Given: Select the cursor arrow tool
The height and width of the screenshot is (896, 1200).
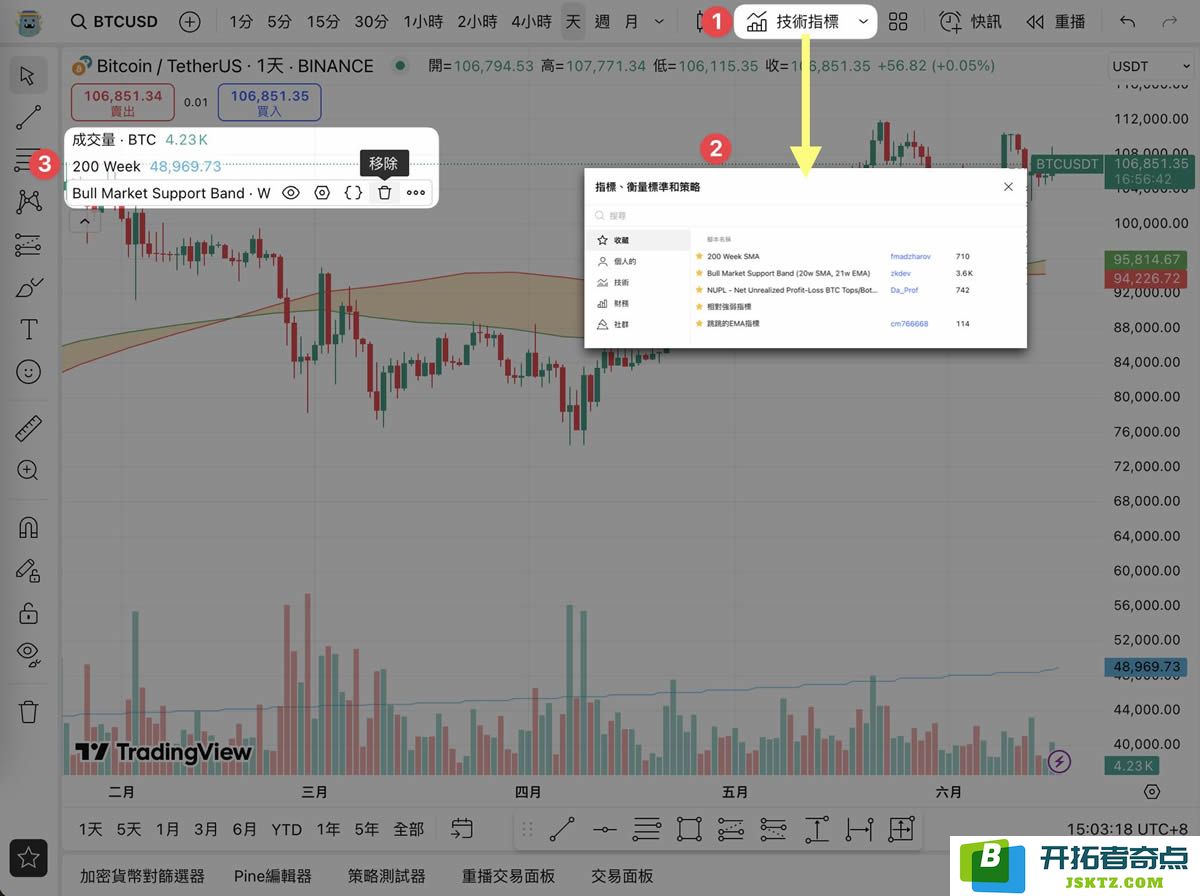Looking at the screenshot, I should point(28,75).
